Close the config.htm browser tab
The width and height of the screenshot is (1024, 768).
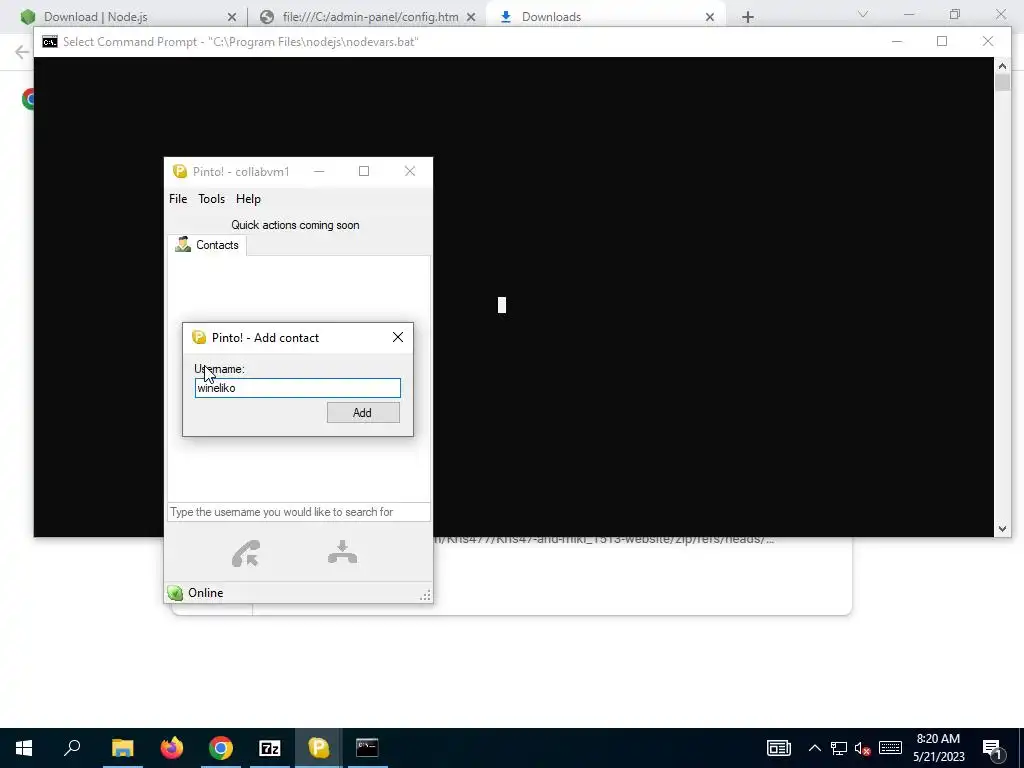[471, 17]
